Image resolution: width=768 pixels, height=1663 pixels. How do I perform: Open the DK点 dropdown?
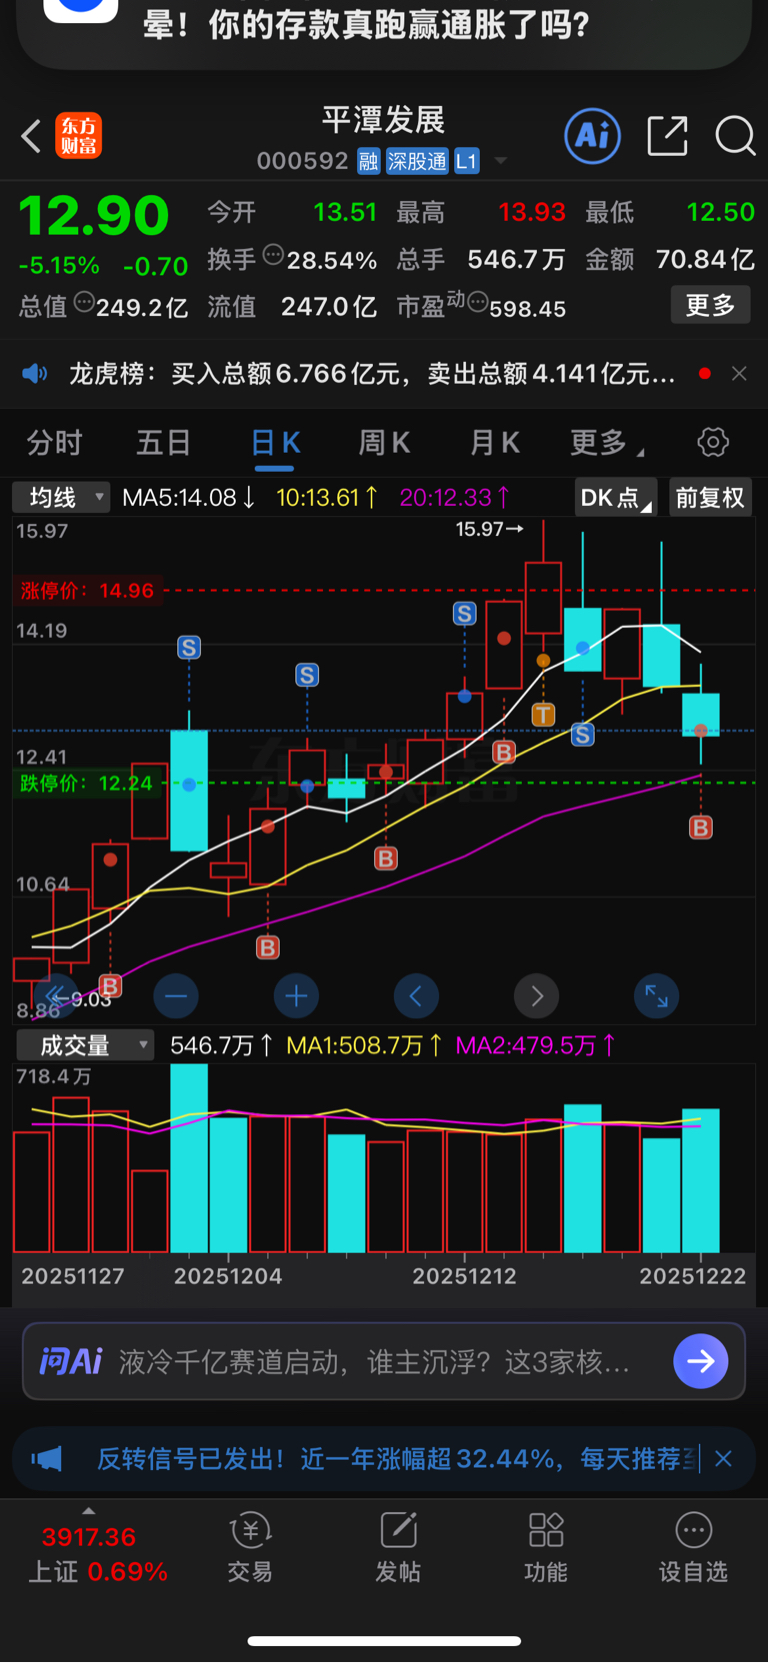click(615, 497)
